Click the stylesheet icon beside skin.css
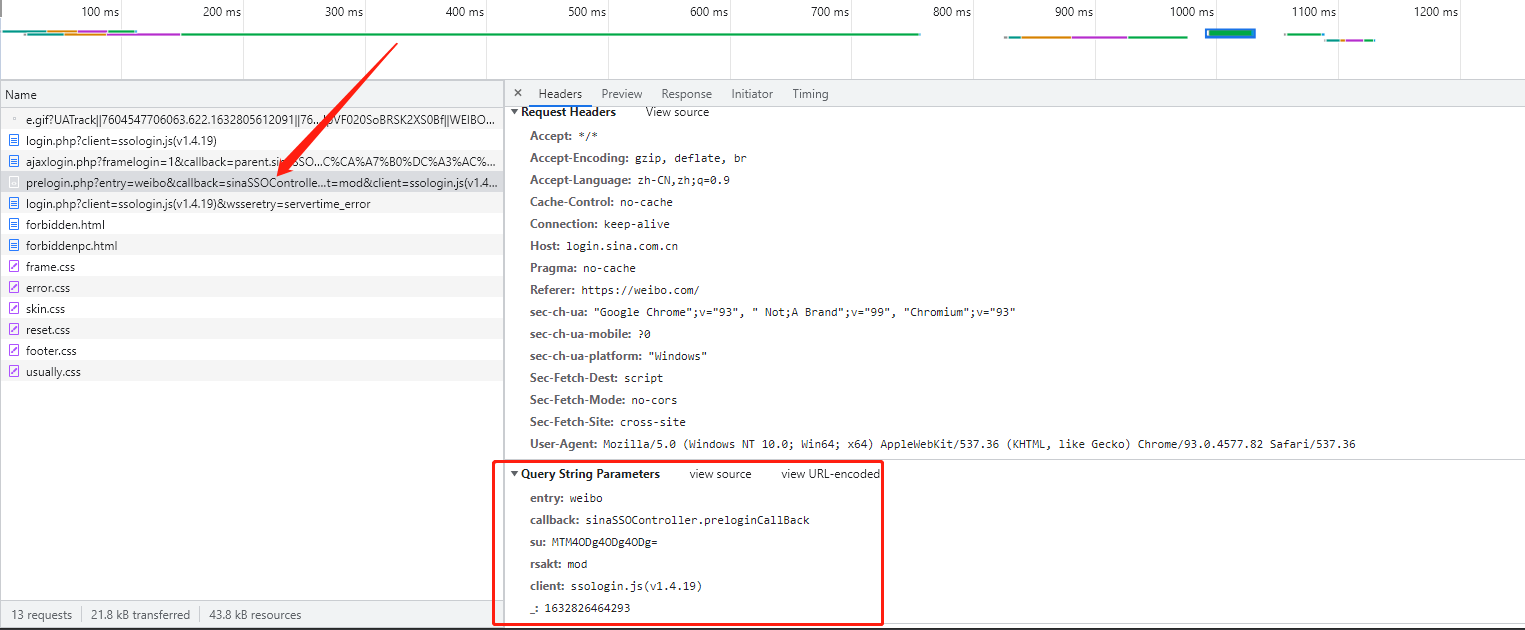Image resolution: width=1525 pixels, height=630 pixels. 14,308
